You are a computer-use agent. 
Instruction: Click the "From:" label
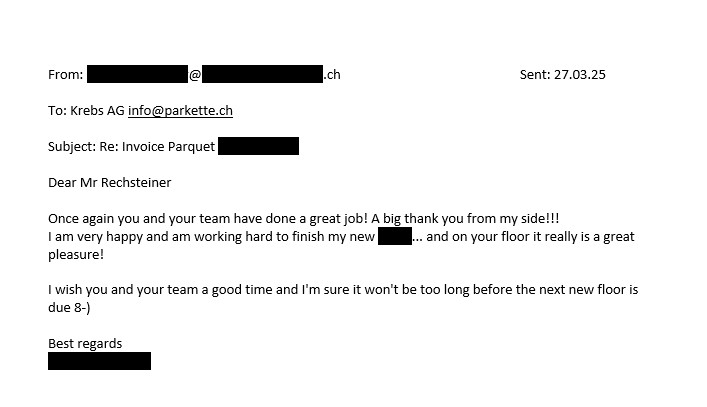[x=65, y=74]
